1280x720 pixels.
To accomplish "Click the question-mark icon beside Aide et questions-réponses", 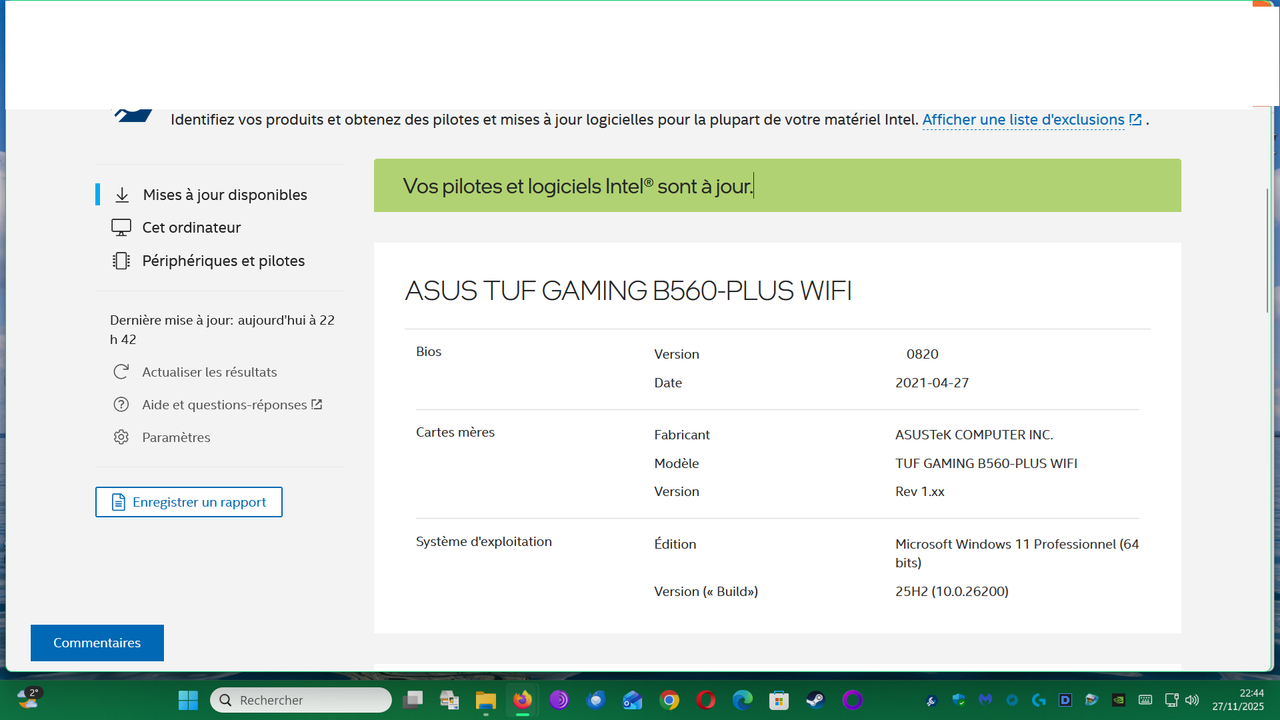I will (122, 404).
